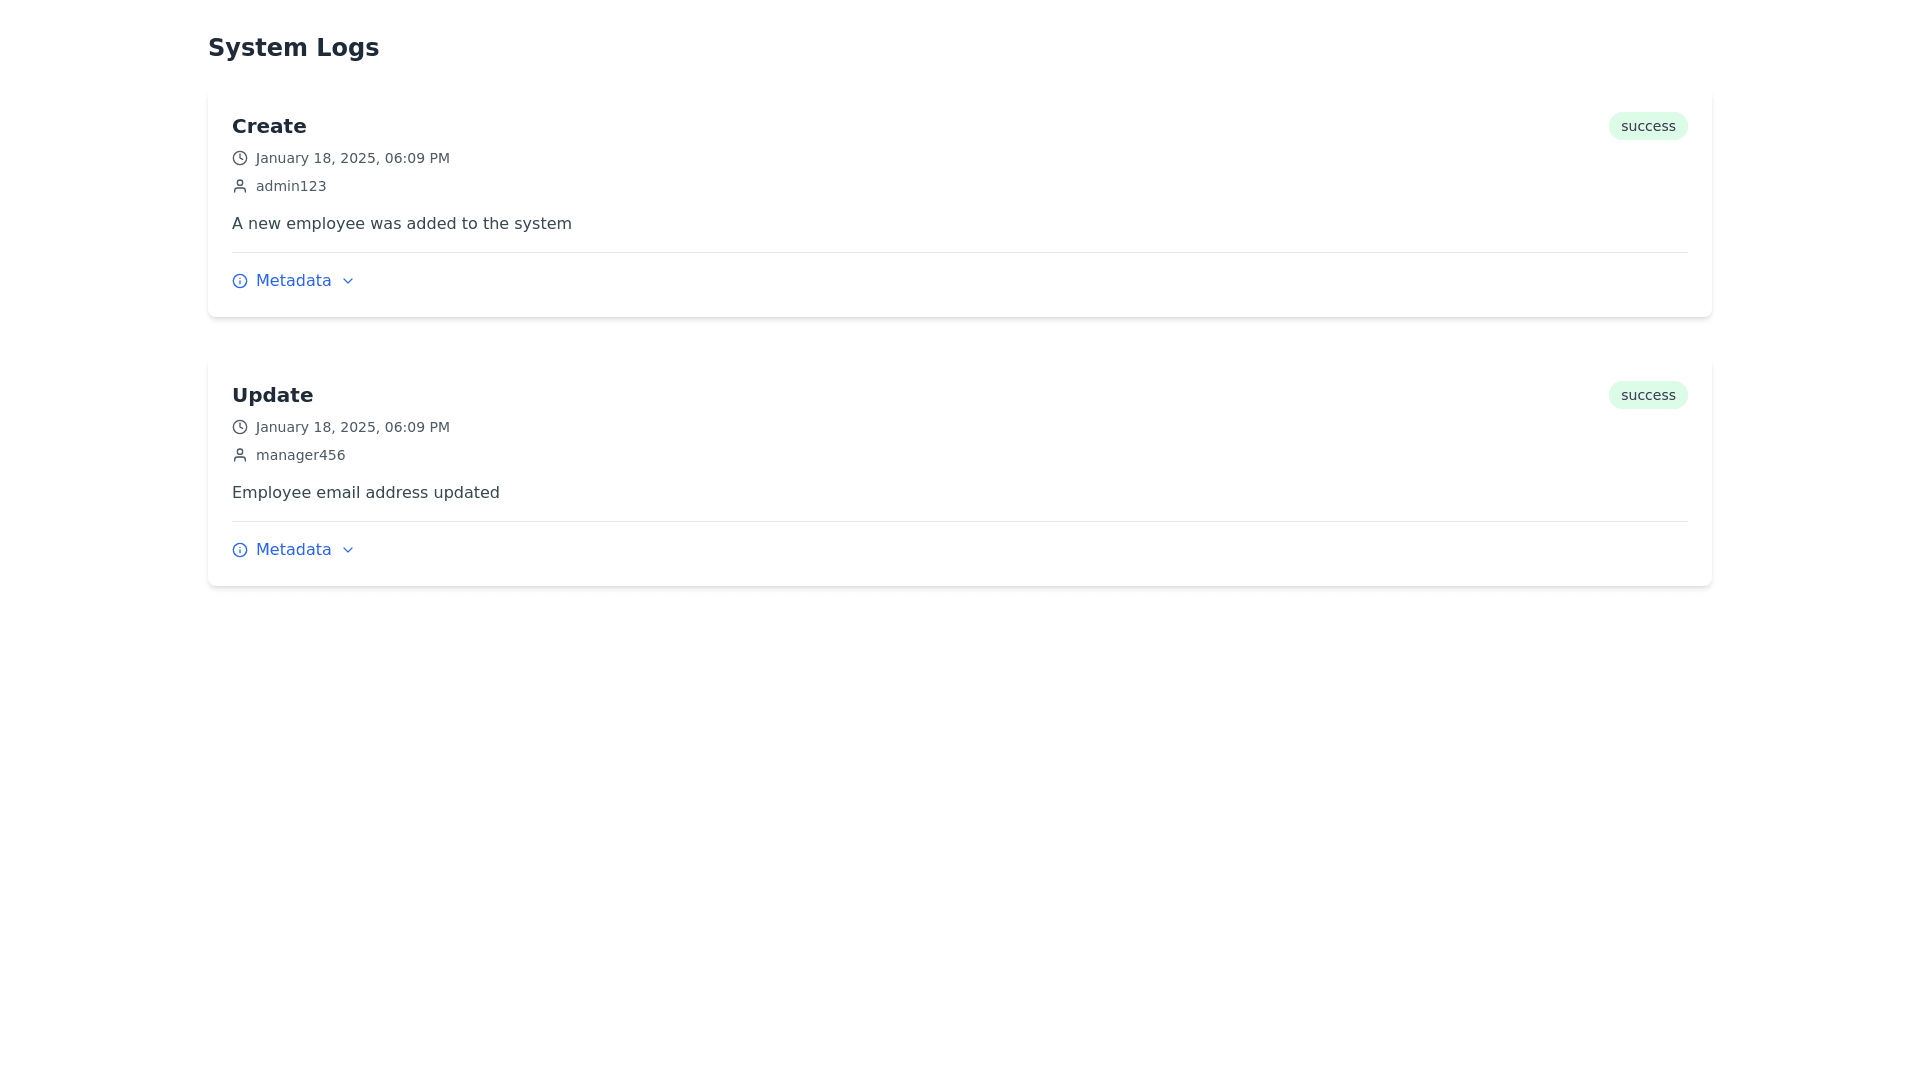Click the user icon beside admin123

[x=240, y=186]
